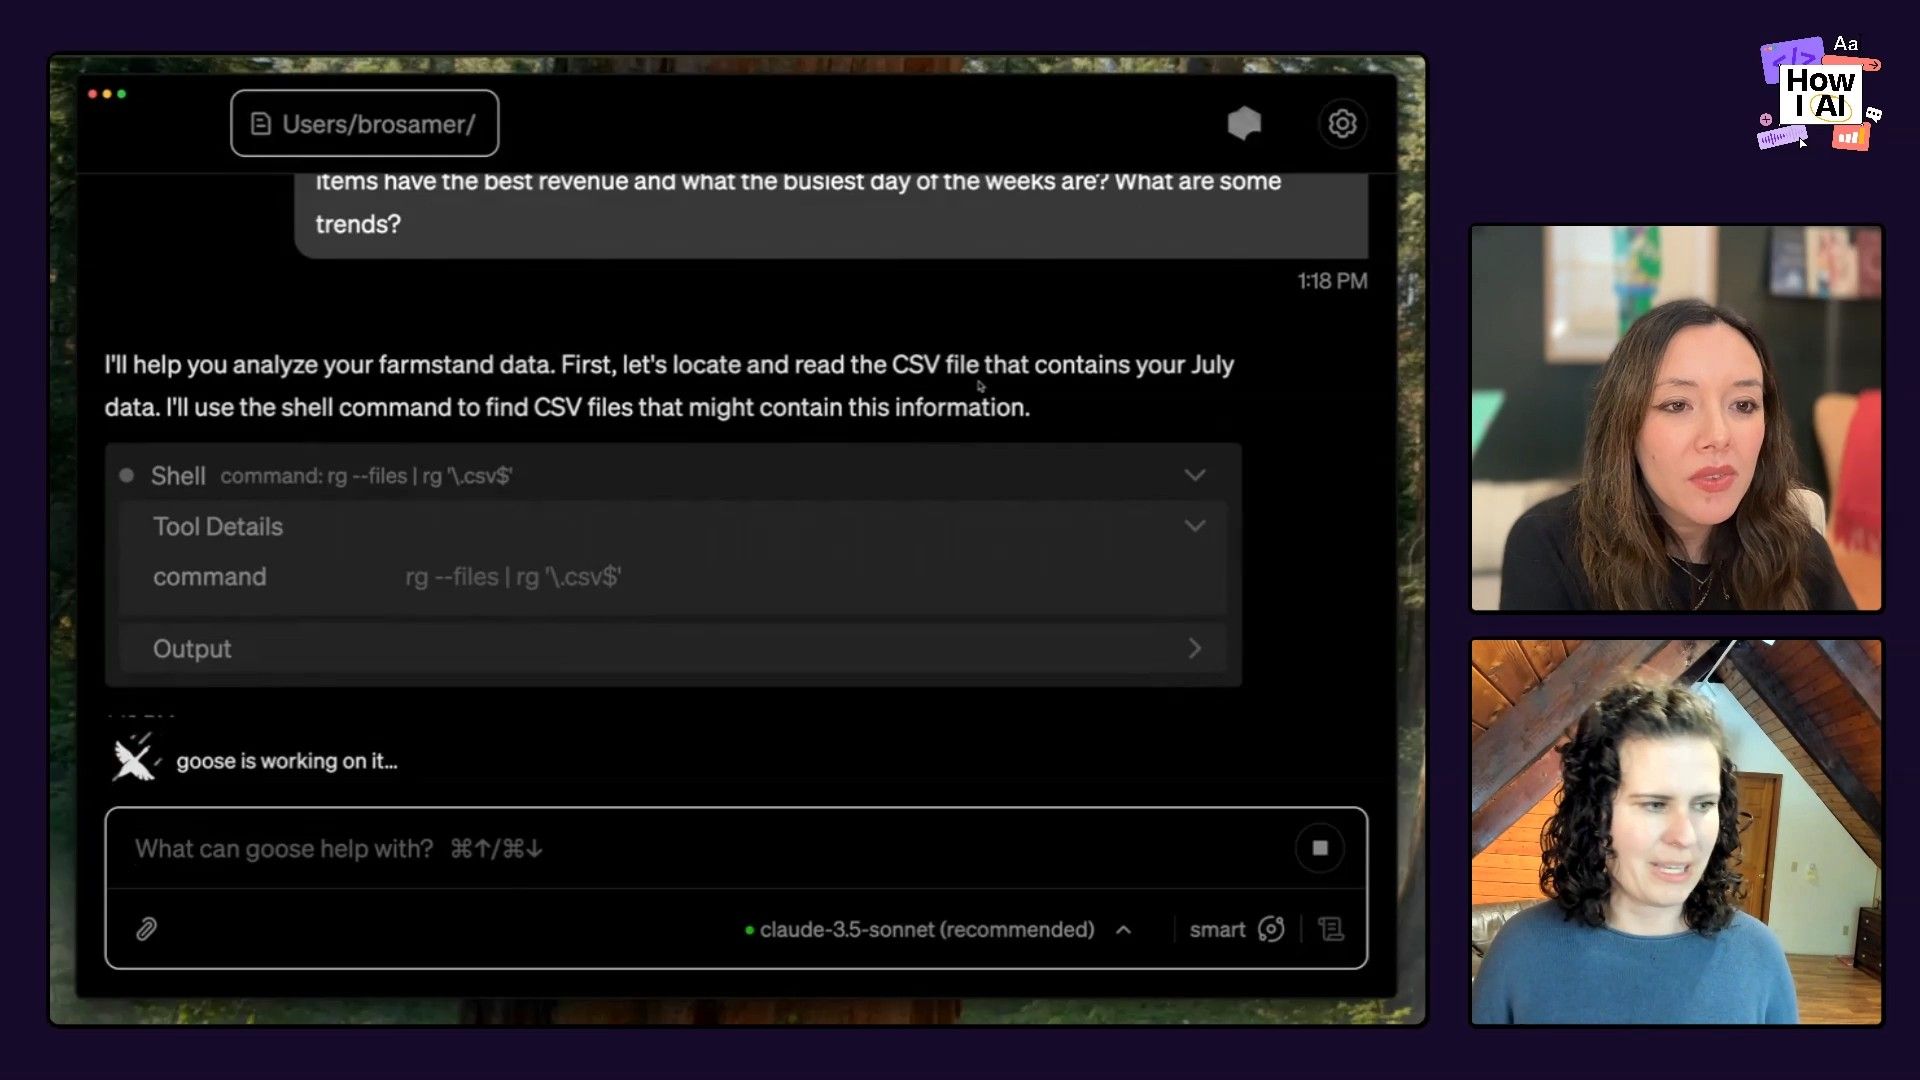Click the tool list icon beside smart
The width and height of the screenshot is (1920, 1080).
point(1331,929)
